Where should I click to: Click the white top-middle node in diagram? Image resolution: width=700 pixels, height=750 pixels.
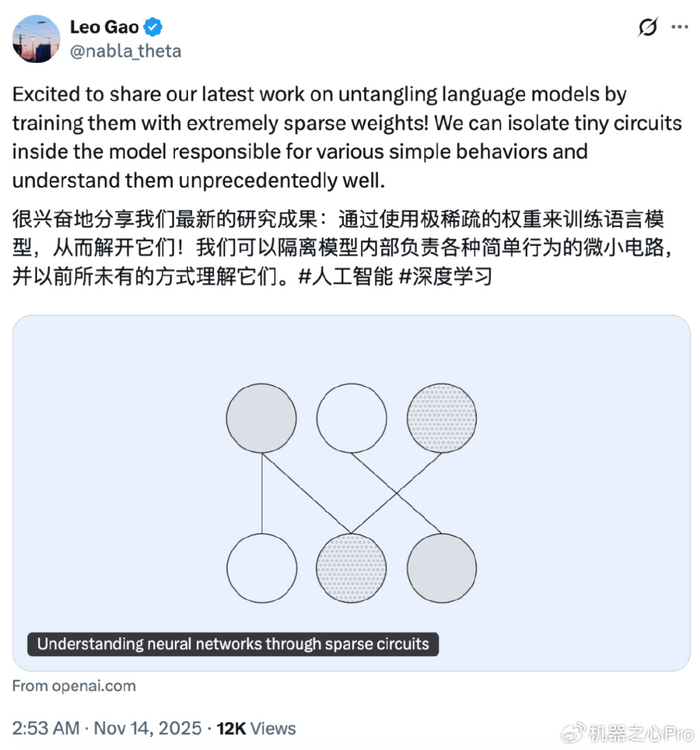[x=352, y=418]
